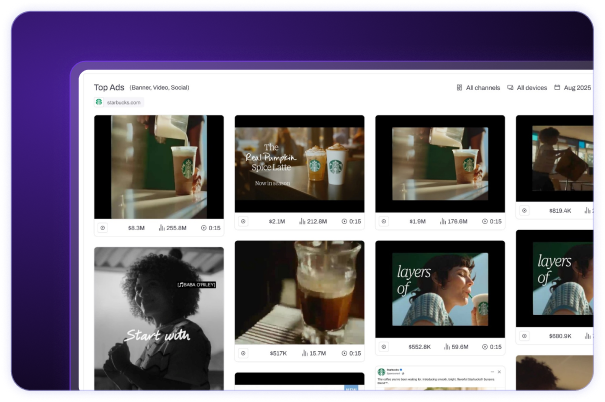This screenshot has width=605, height=402.
Task: Click the Starbucks logo icon beside starbucks.com
Action: click(x=99, y=102)
